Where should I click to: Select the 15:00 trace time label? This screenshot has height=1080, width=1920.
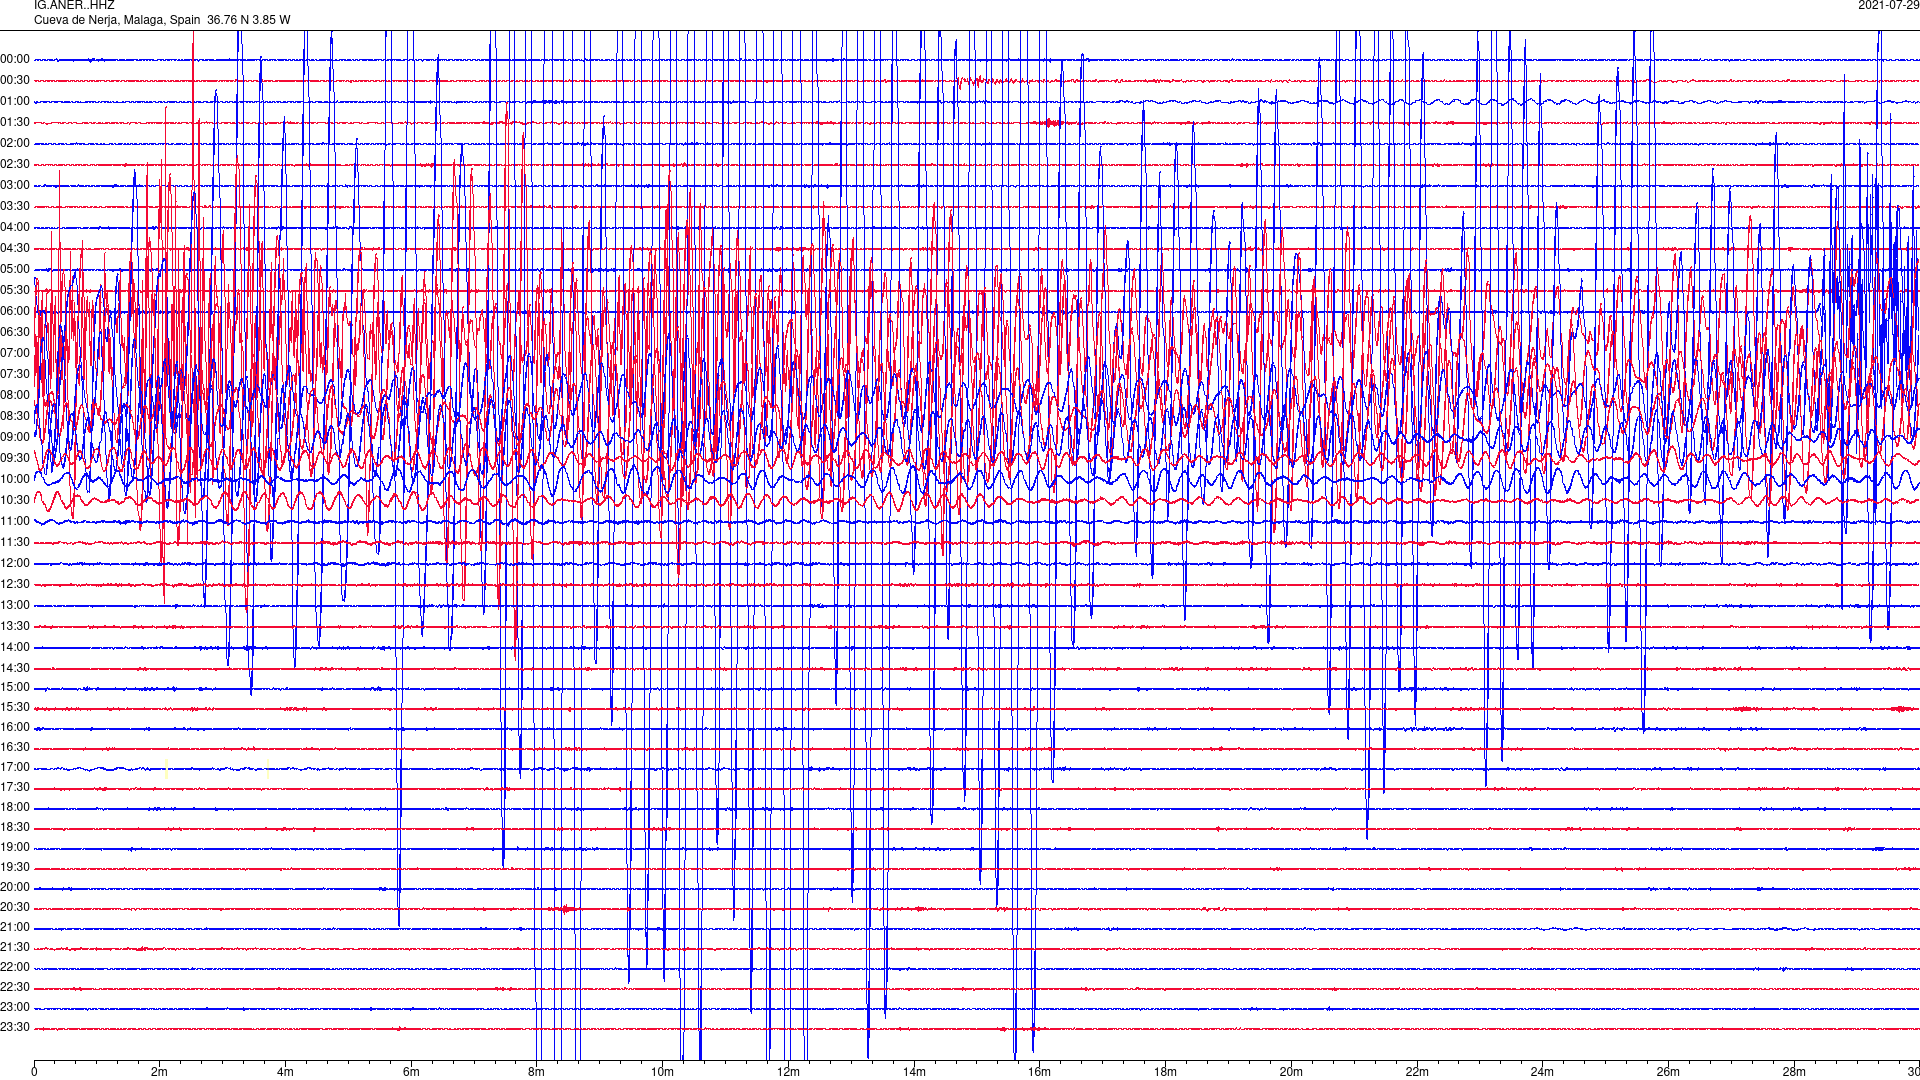point(15,688)
